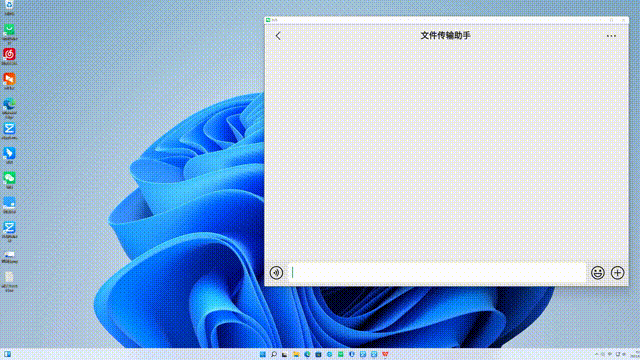Open the emoji picker smiley icon
640x360 pixels.
[x=598, y=273]
